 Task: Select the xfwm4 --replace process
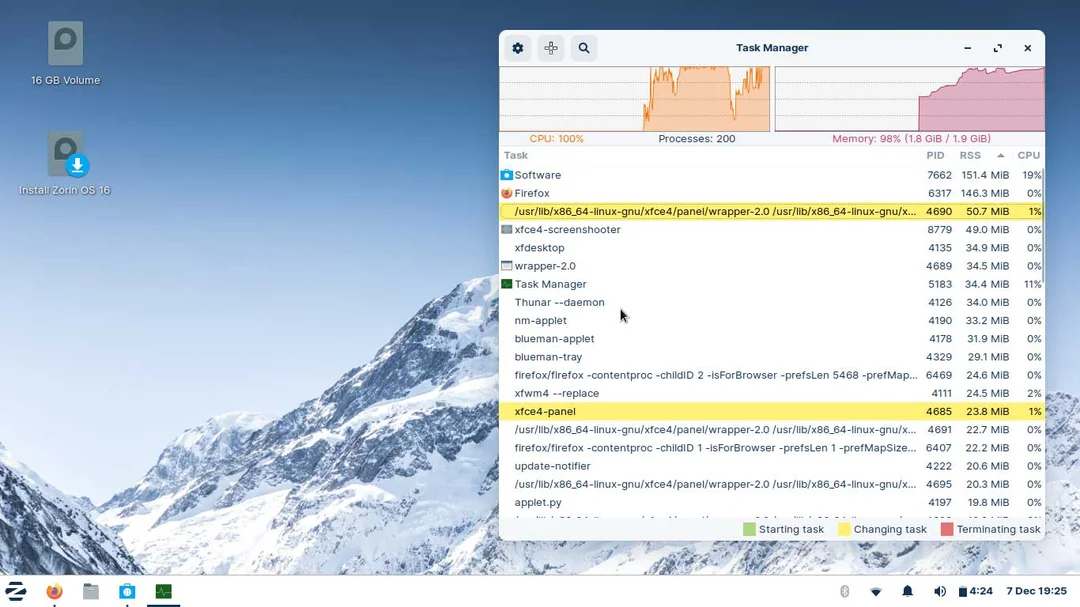pos(771,393)
